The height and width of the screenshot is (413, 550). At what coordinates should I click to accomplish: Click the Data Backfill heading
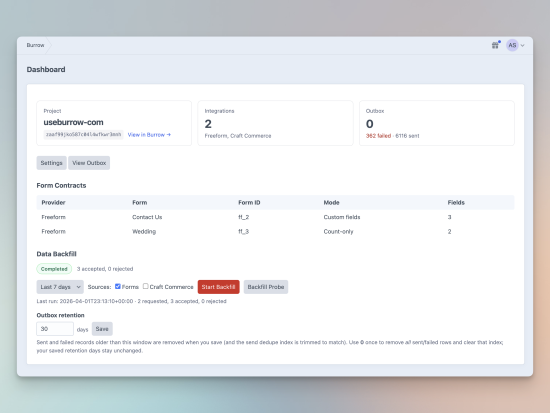pos(56,254)
